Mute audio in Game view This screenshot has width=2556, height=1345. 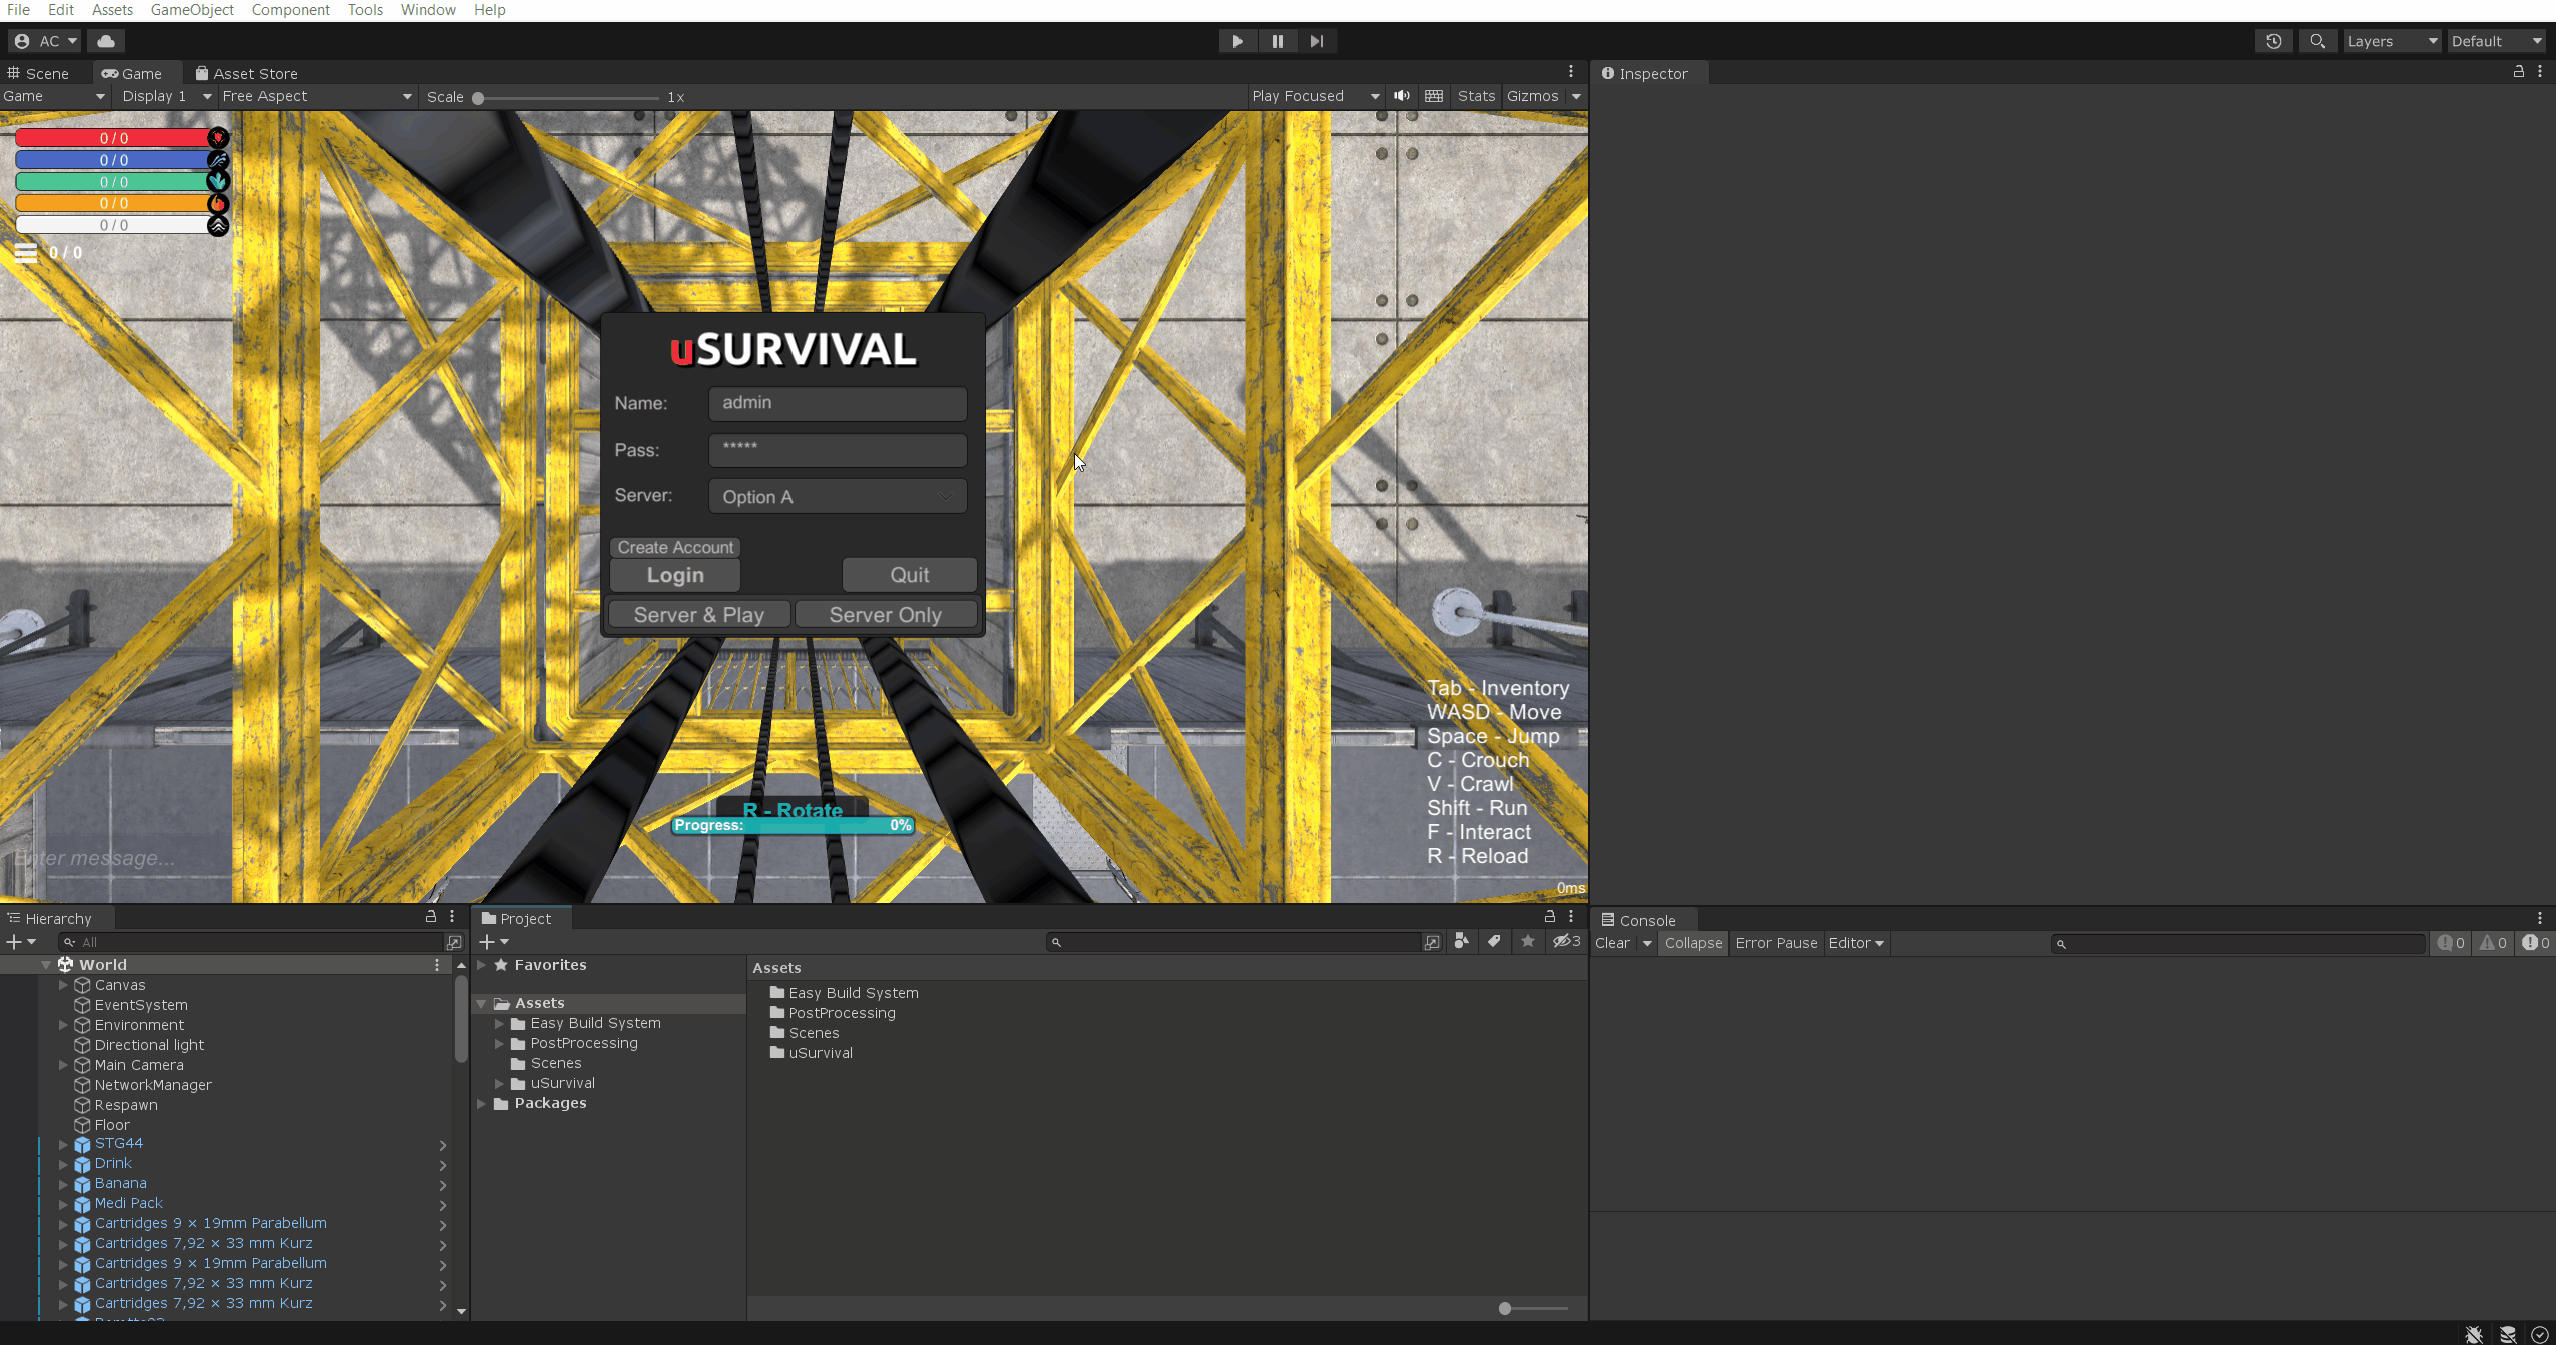tap(1402, 96)
